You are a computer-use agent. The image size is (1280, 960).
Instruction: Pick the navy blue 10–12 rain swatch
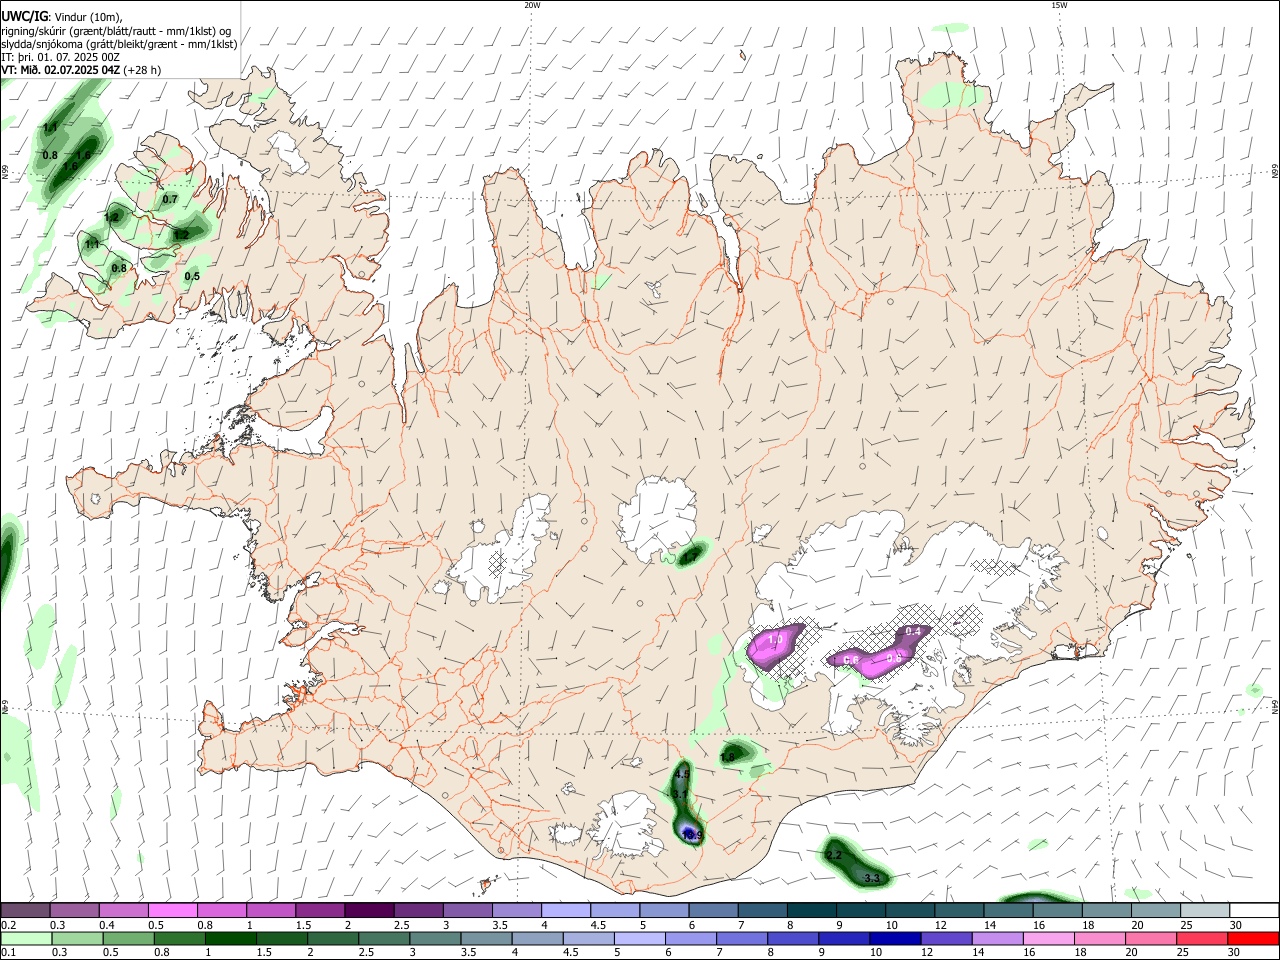894,938
